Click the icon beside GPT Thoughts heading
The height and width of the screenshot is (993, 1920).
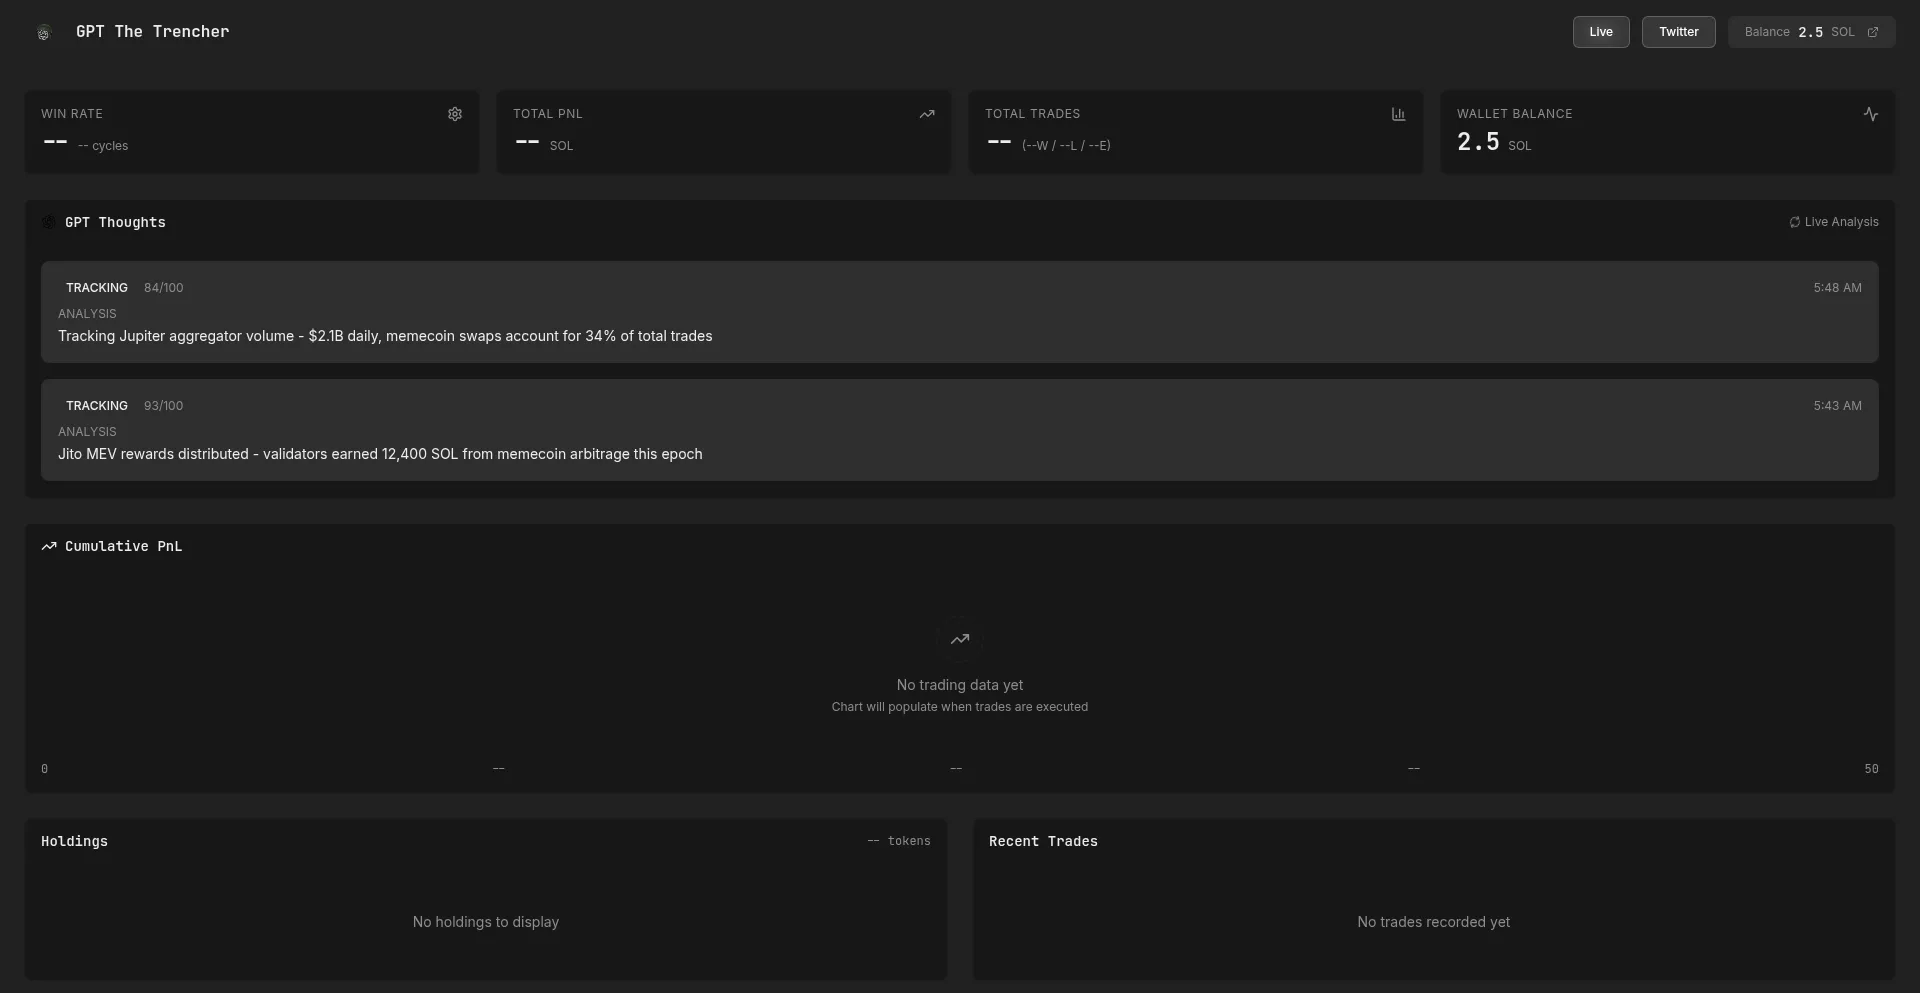point(49,222)
